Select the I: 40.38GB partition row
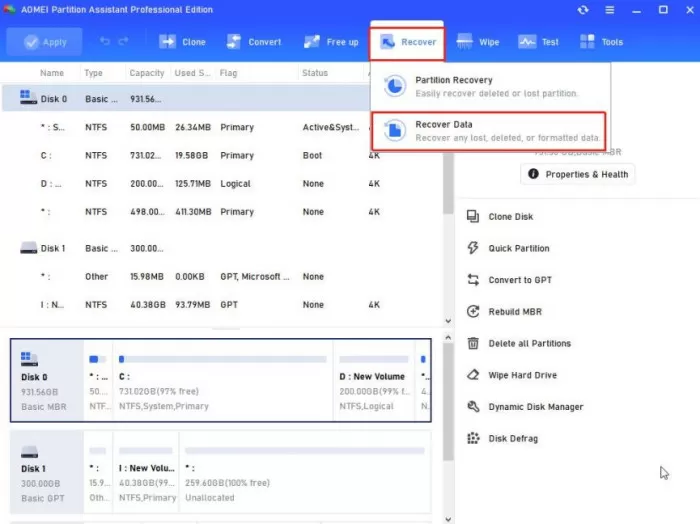 click(222, 304)
